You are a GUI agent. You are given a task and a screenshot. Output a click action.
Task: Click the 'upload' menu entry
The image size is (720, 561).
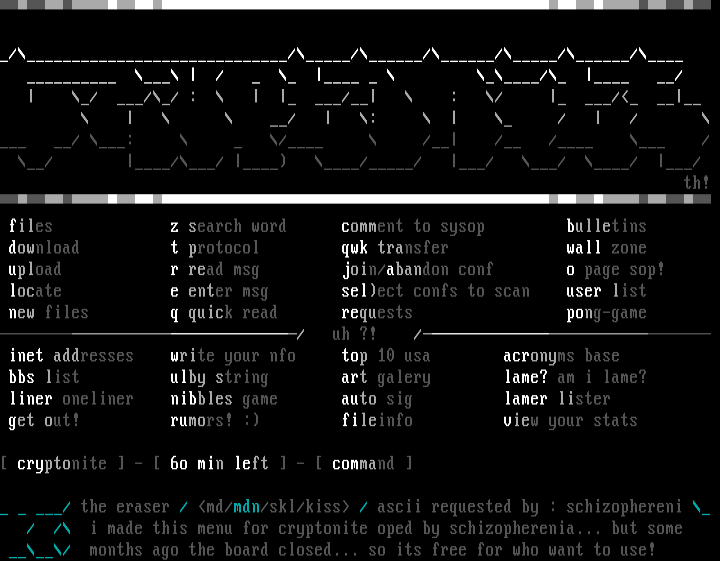pyautogui.click(x=35, y=270)
